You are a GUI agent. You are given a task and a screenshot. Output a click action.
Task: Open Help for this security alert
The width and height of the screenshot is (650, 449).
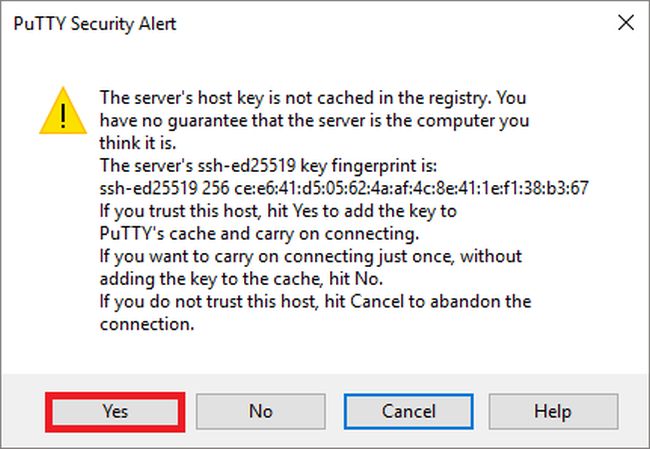click(x=552, y=410)
